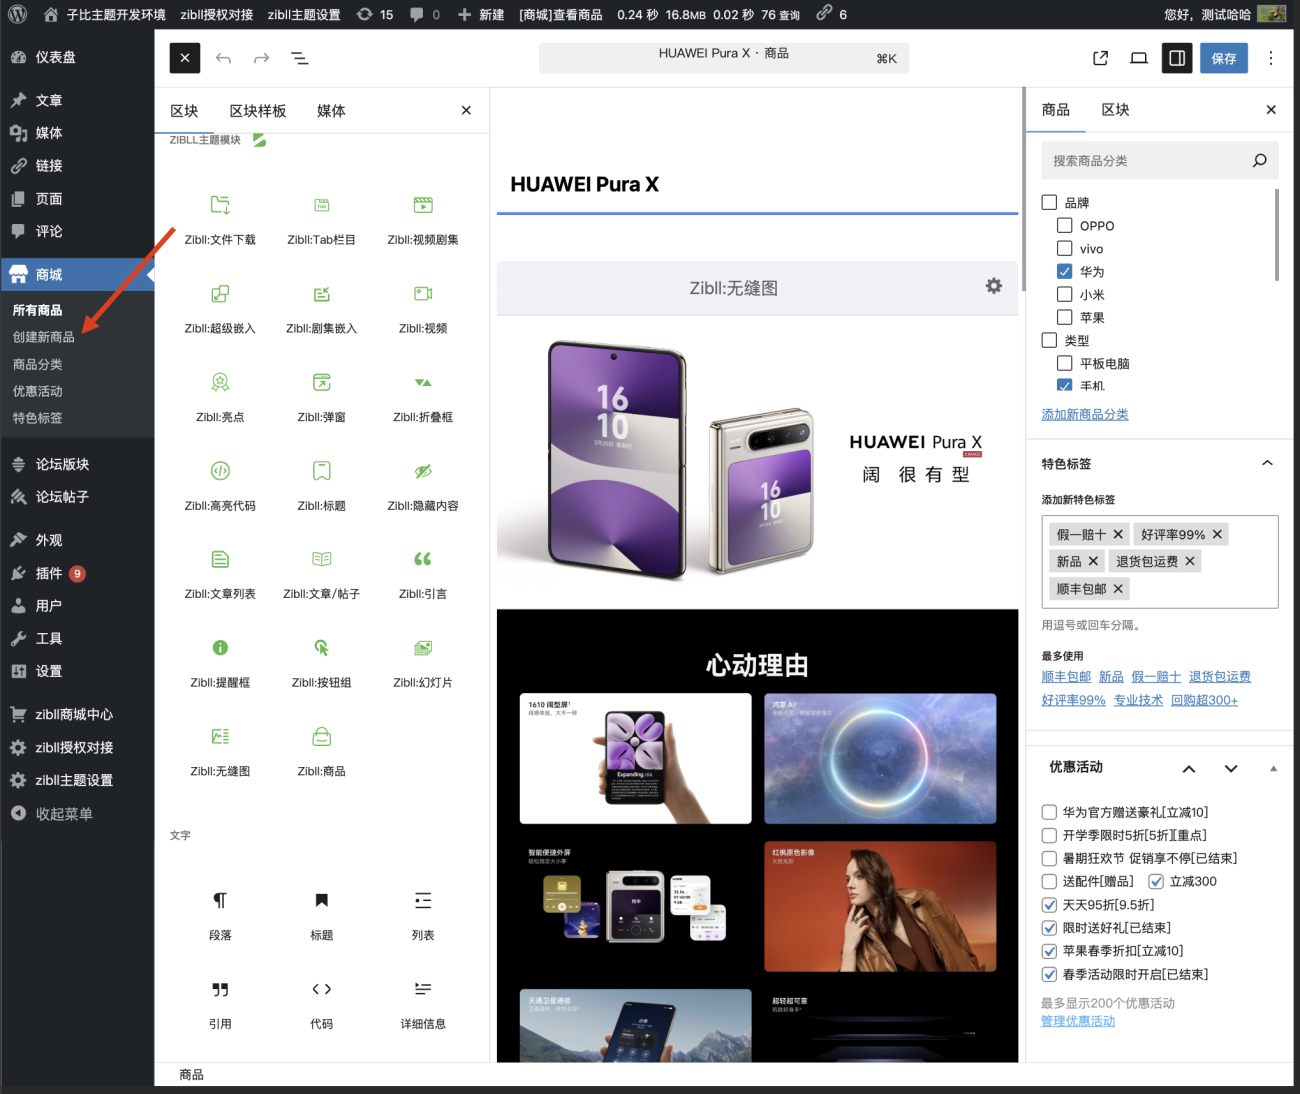Toggle the 优惠活动 panel triangle
The height and width of the screenshot is (1094, 1300).
click(1273, 768)
